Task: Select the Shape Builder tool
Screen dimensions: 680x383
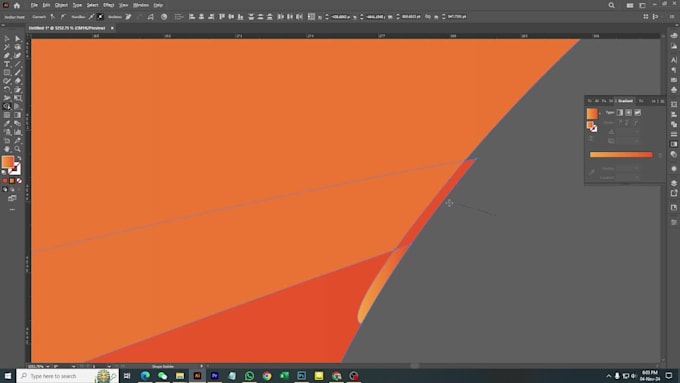Action: [x=7, y=106]
